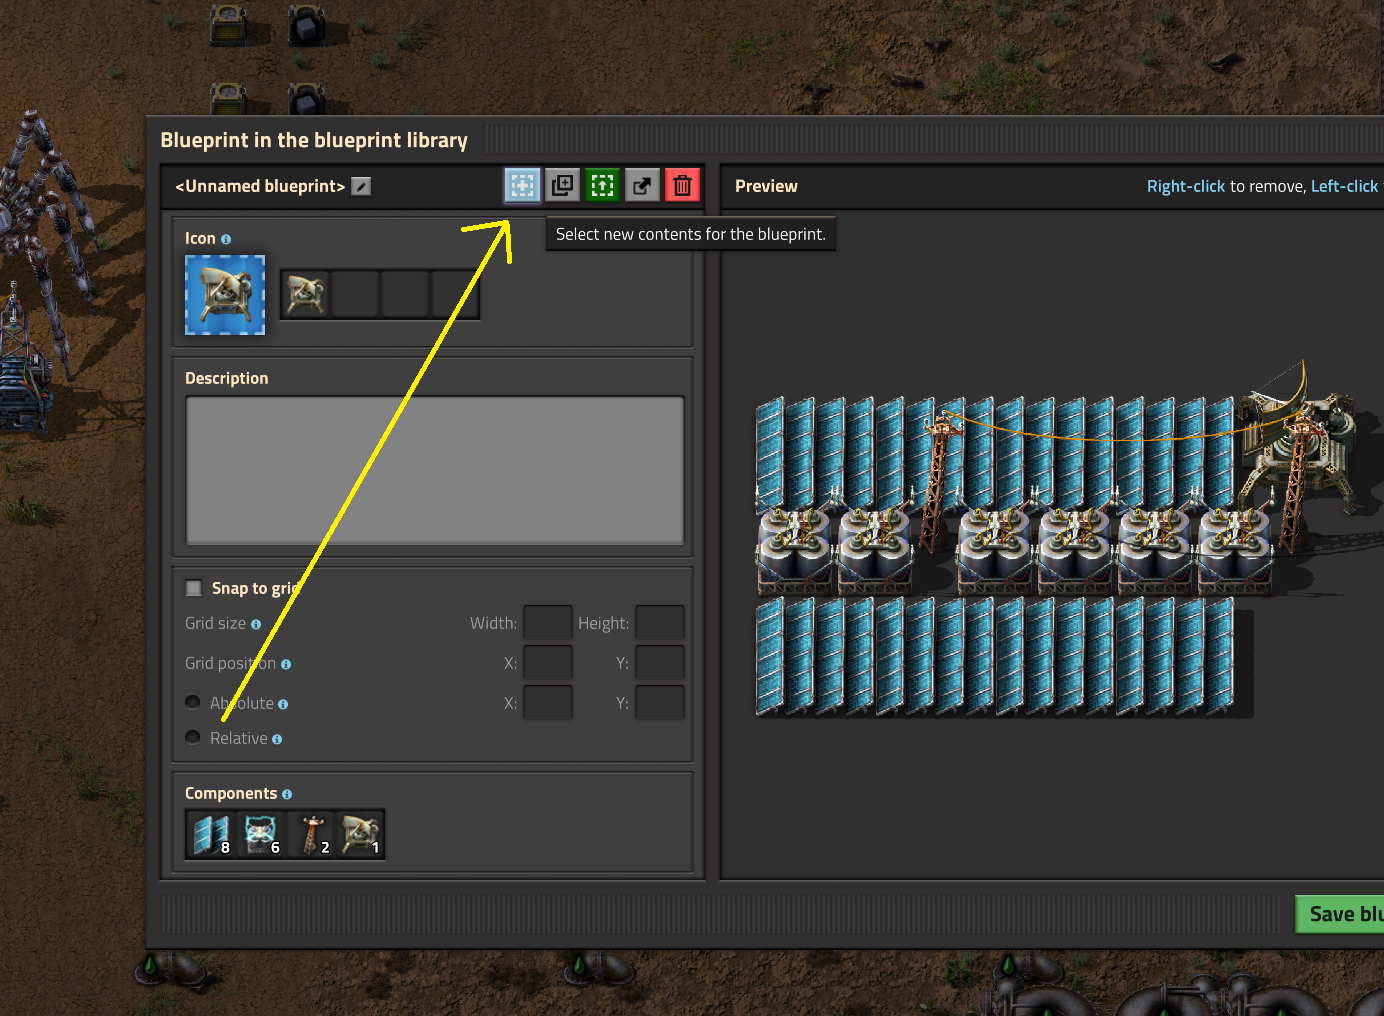Click the Save blueprint button

[x=1340, y=914]
